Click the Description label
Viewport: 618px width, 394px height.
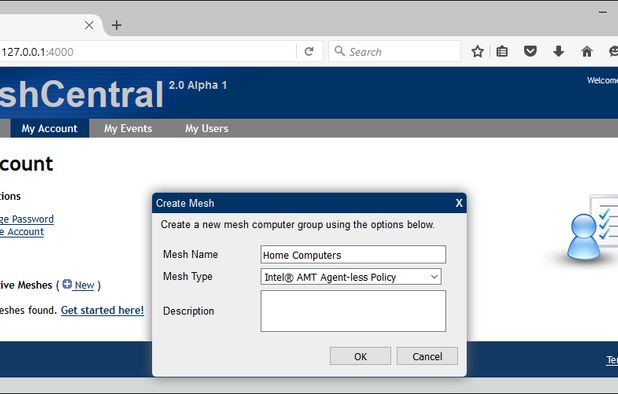[x=188, y=311]
